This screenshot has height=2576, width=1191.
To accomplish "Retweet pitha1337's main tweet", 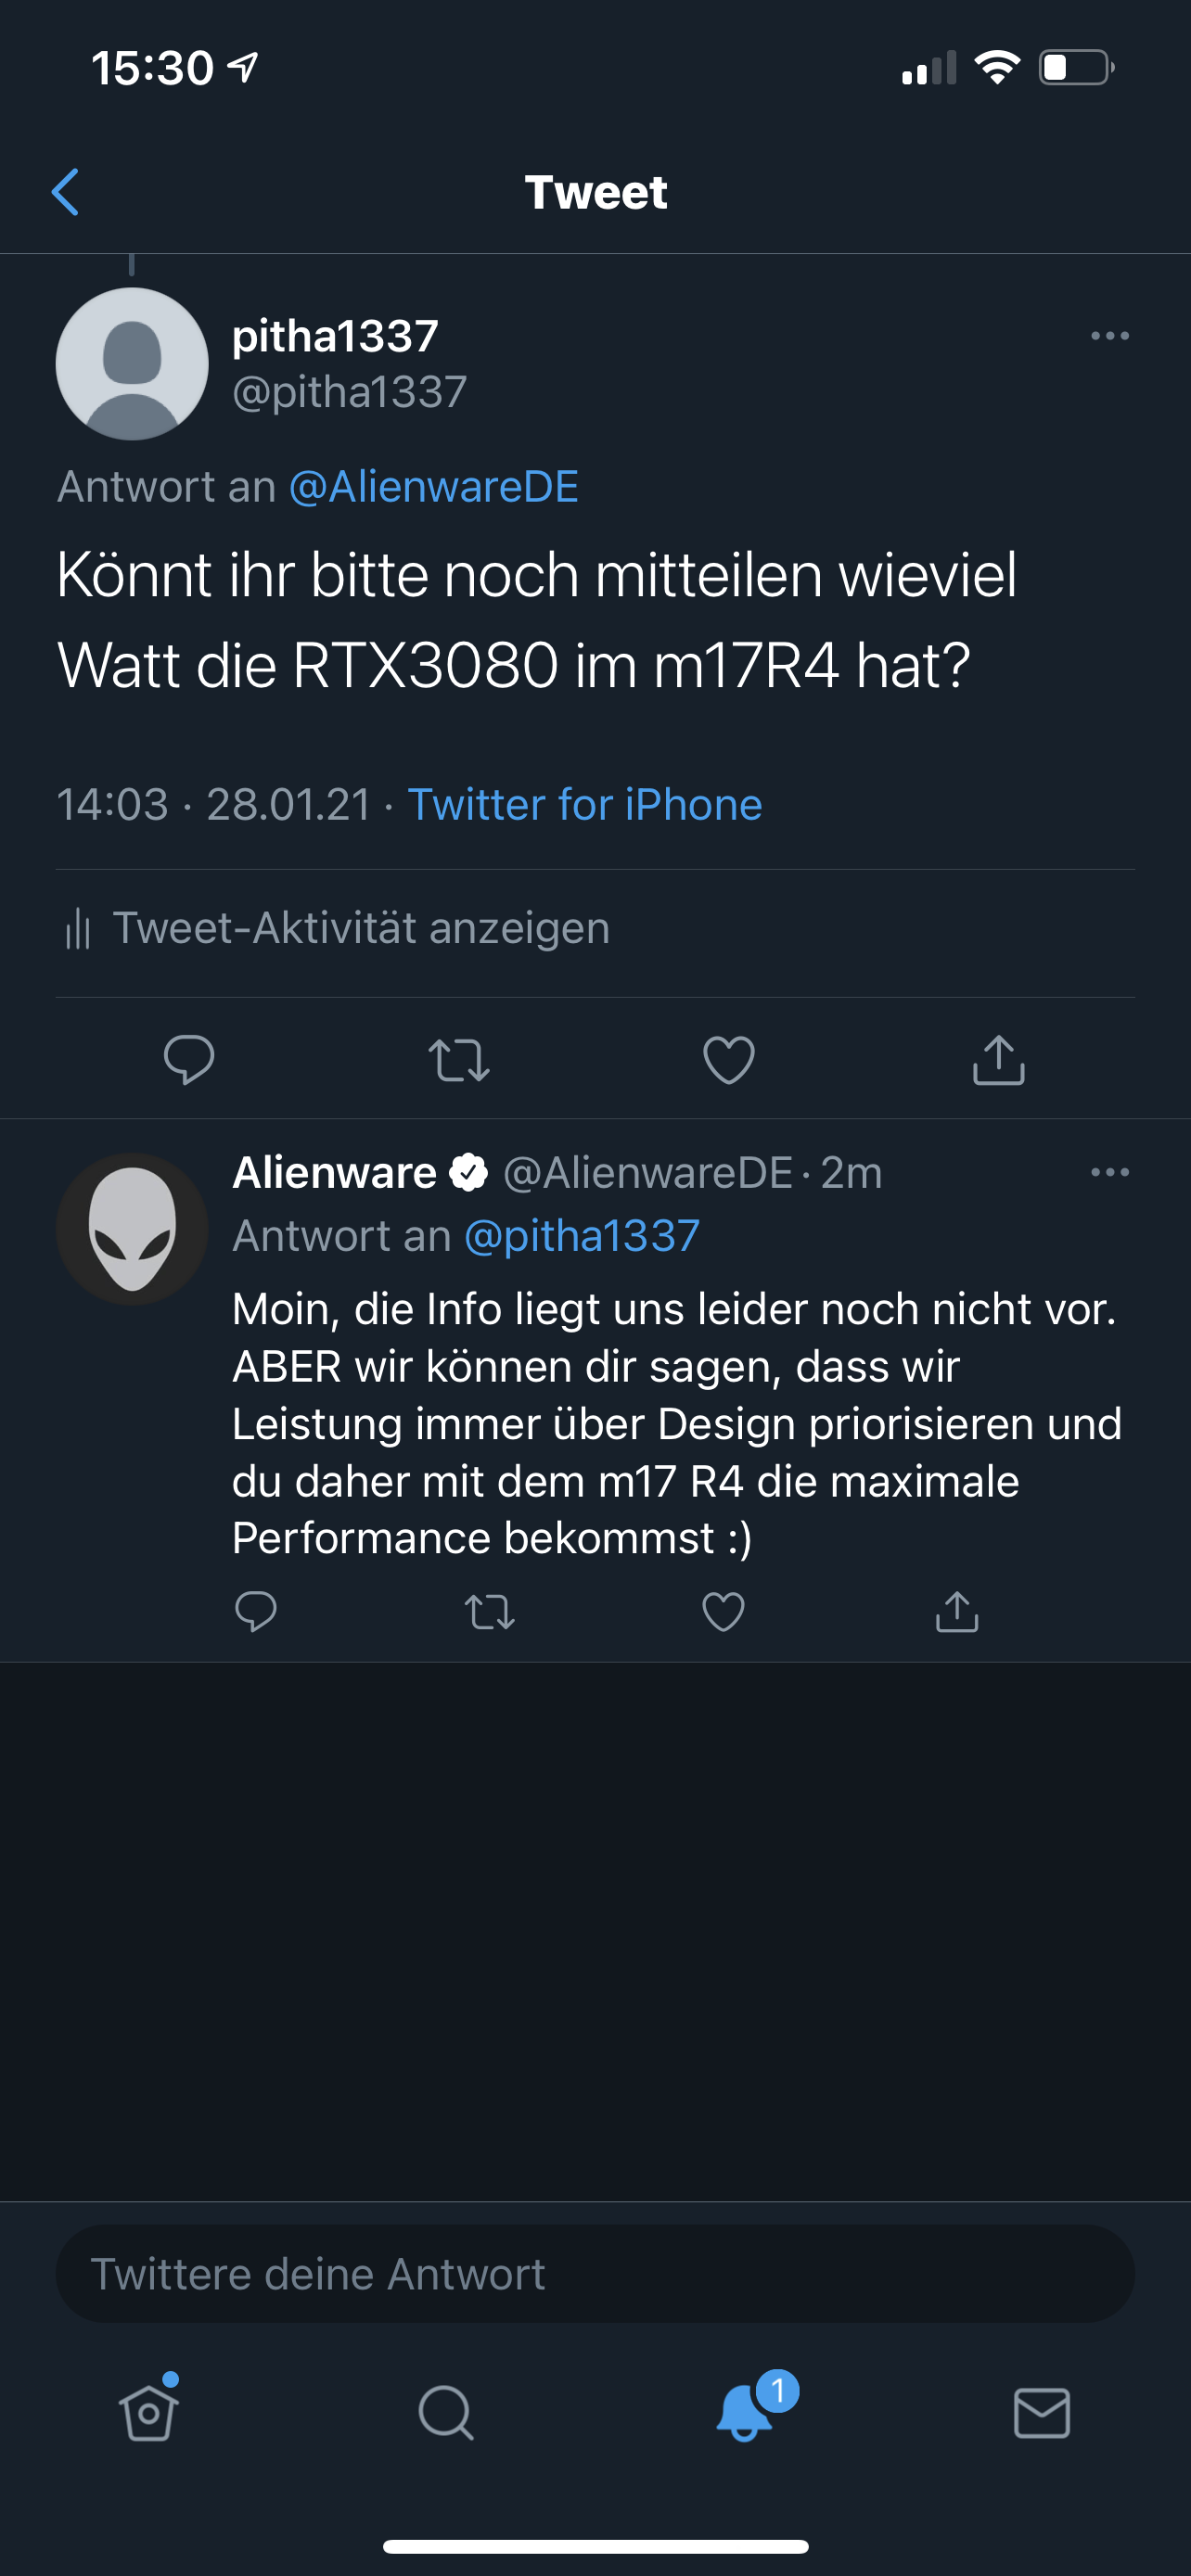I will coord(458,1060).
